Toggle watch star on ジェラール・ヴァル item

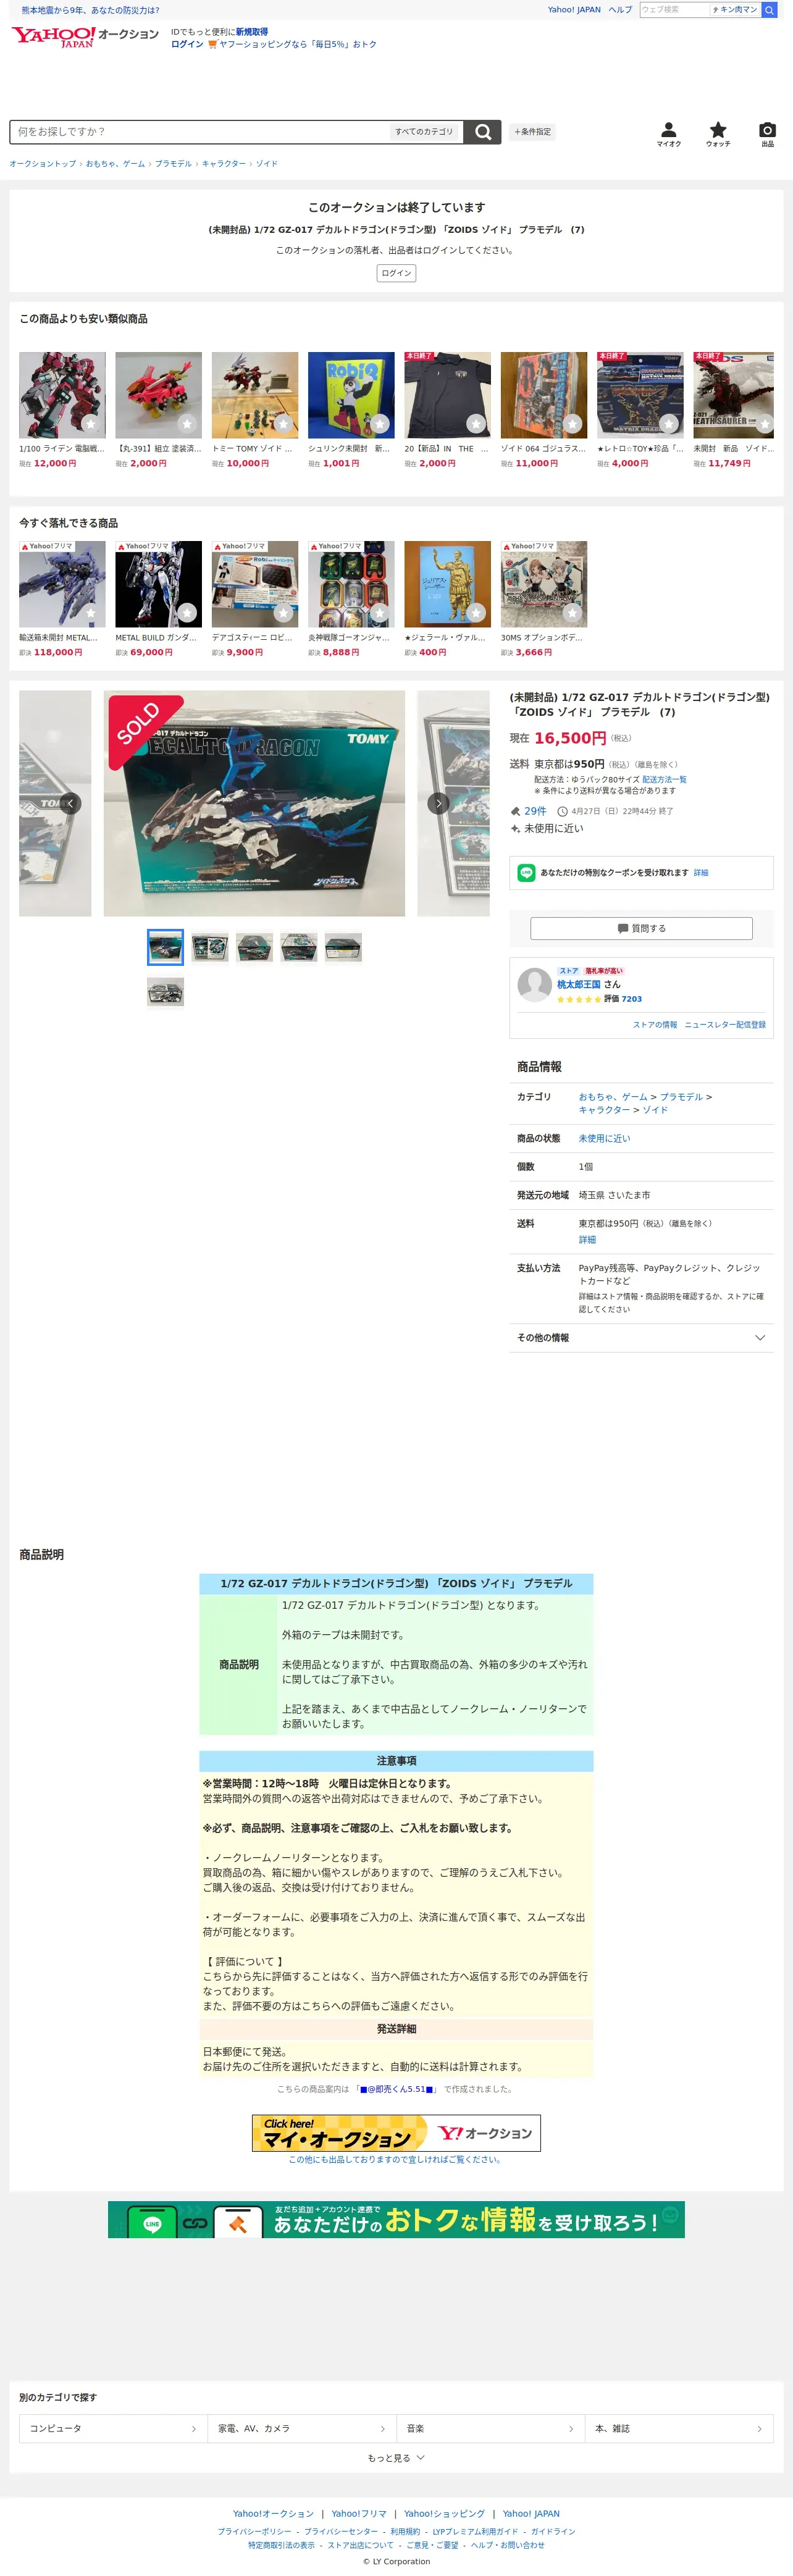(x=476, y=613)
